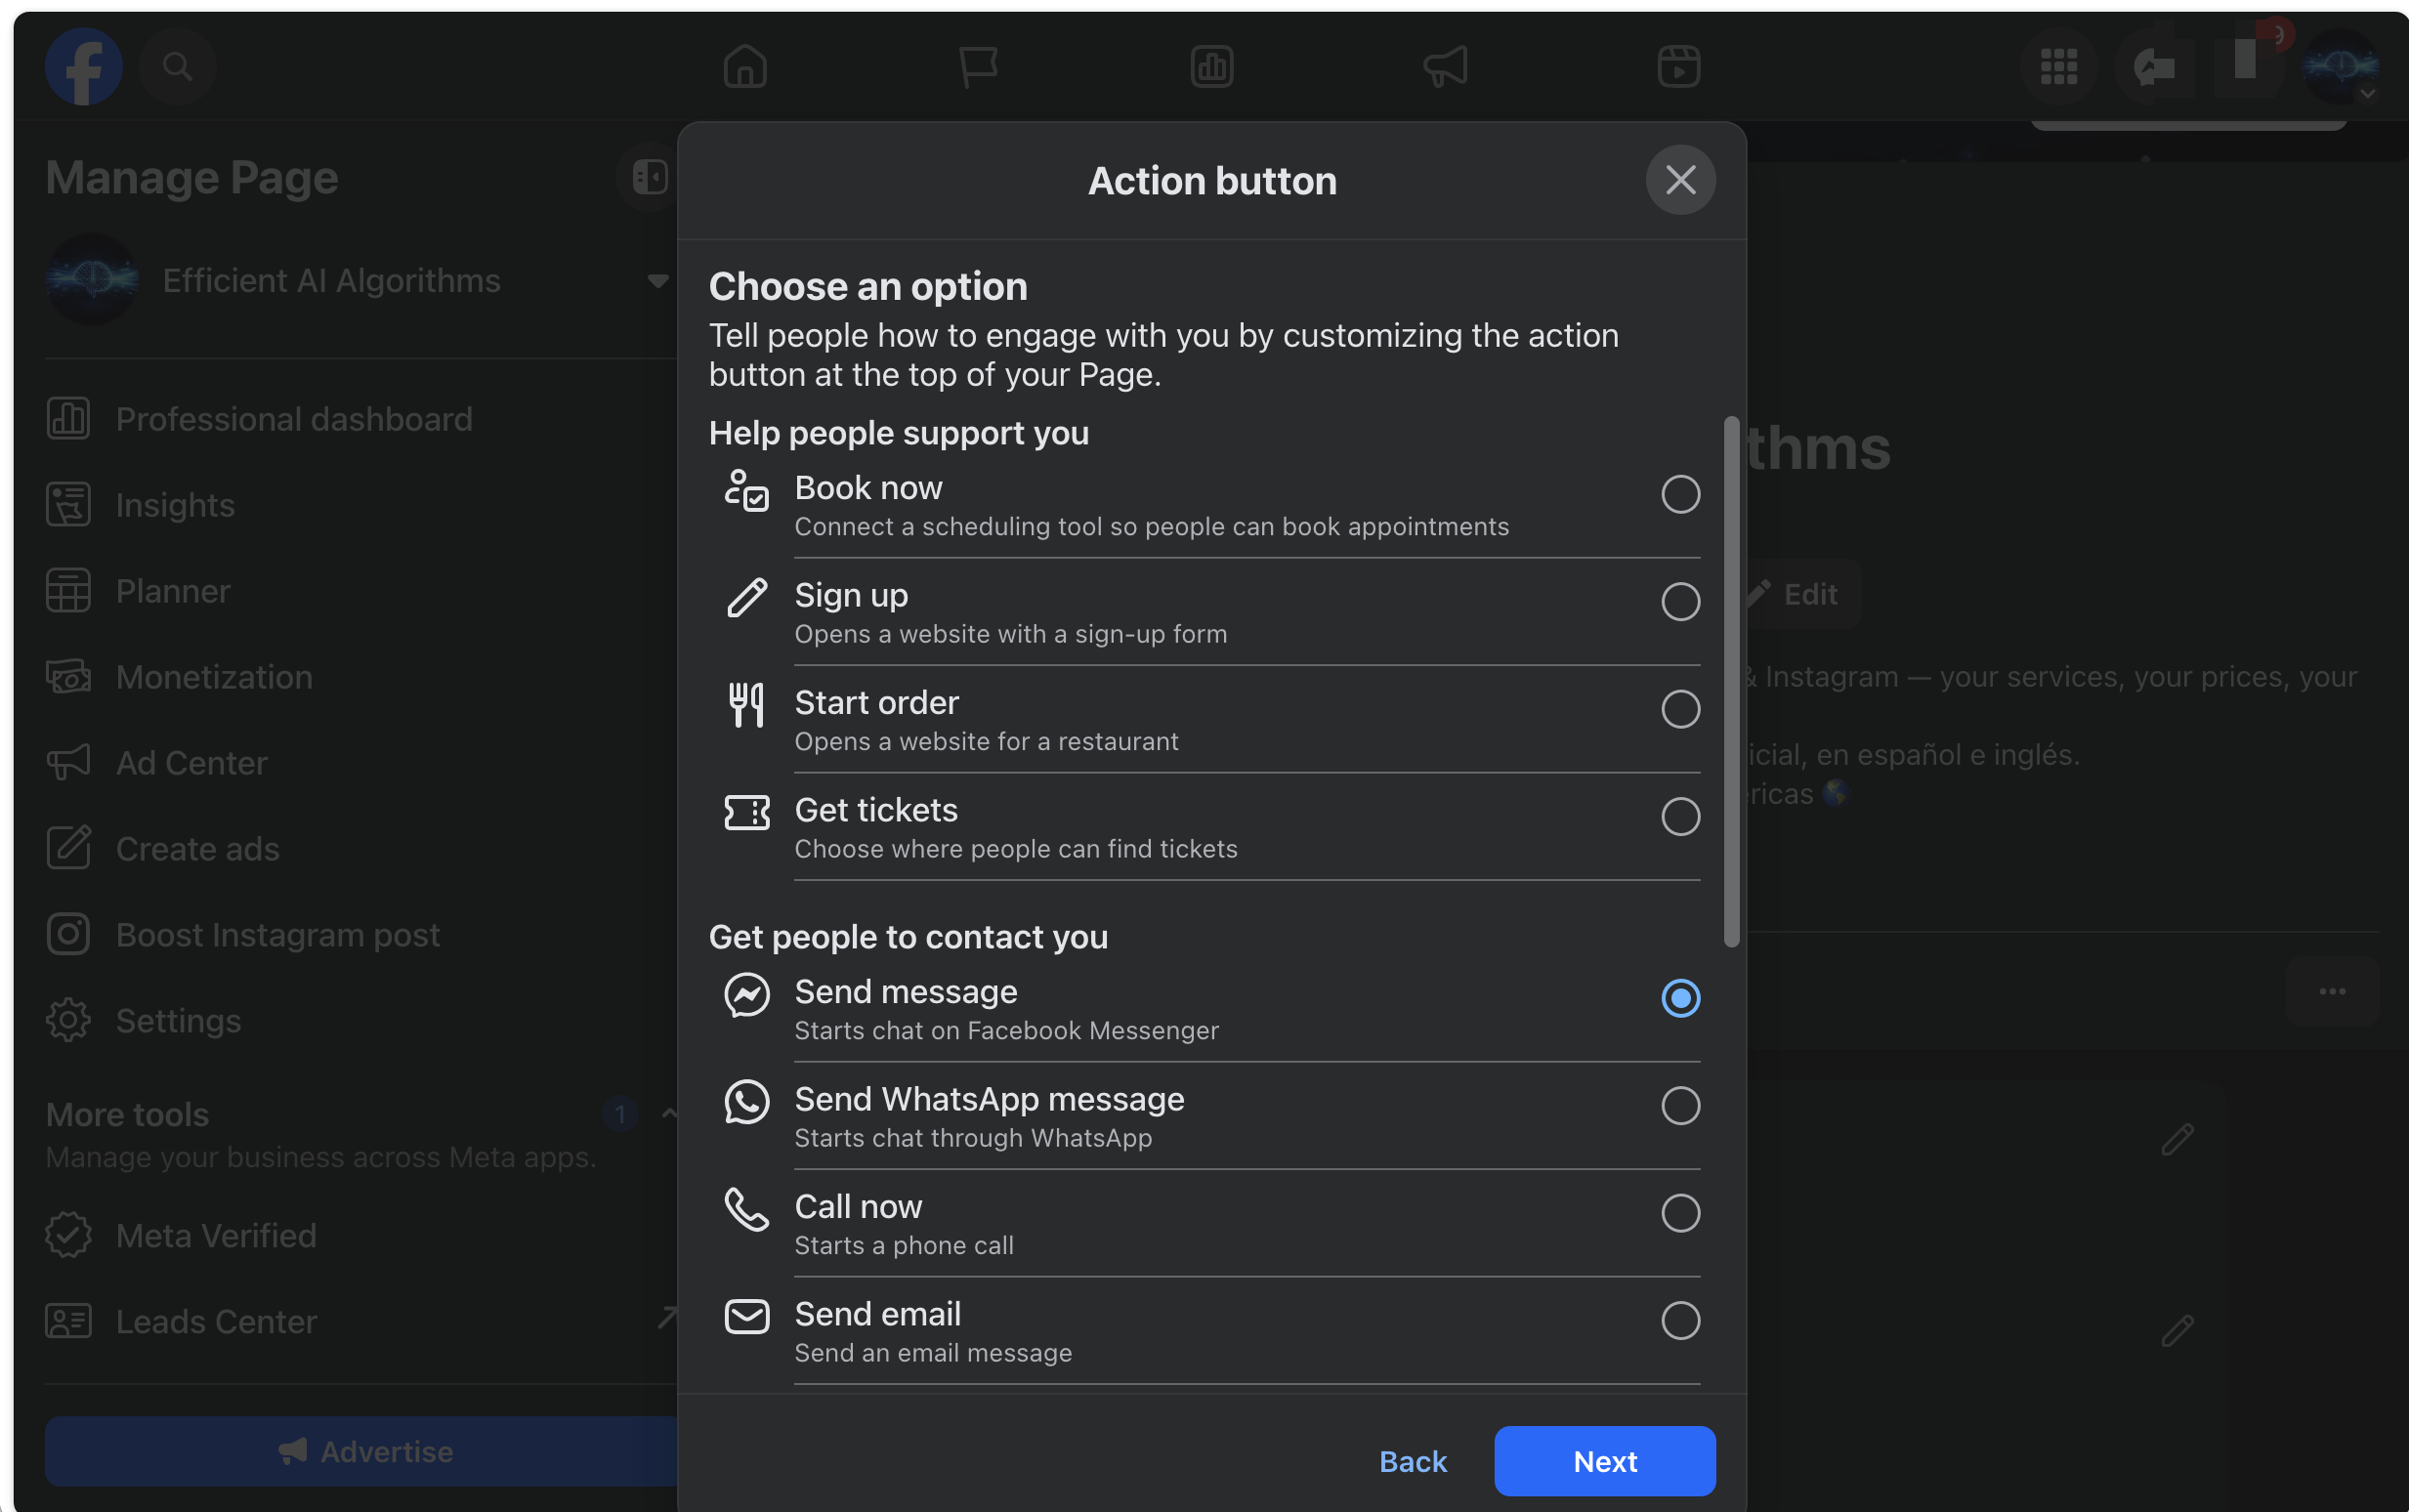Open the Facebook logo home link
2409x1512 pixels.
[84, 67]
